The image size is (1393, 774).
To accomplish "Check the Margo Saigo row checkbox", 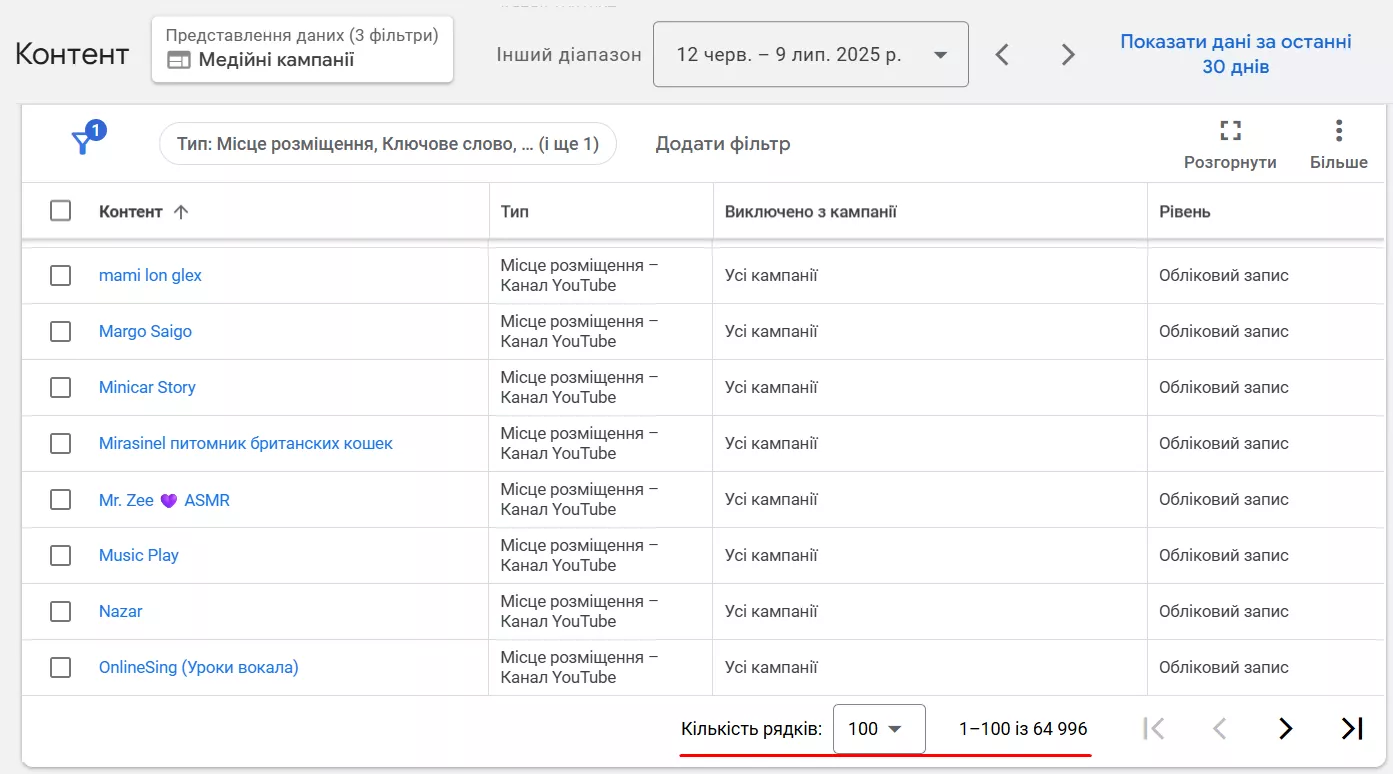I will coord(61,331).
